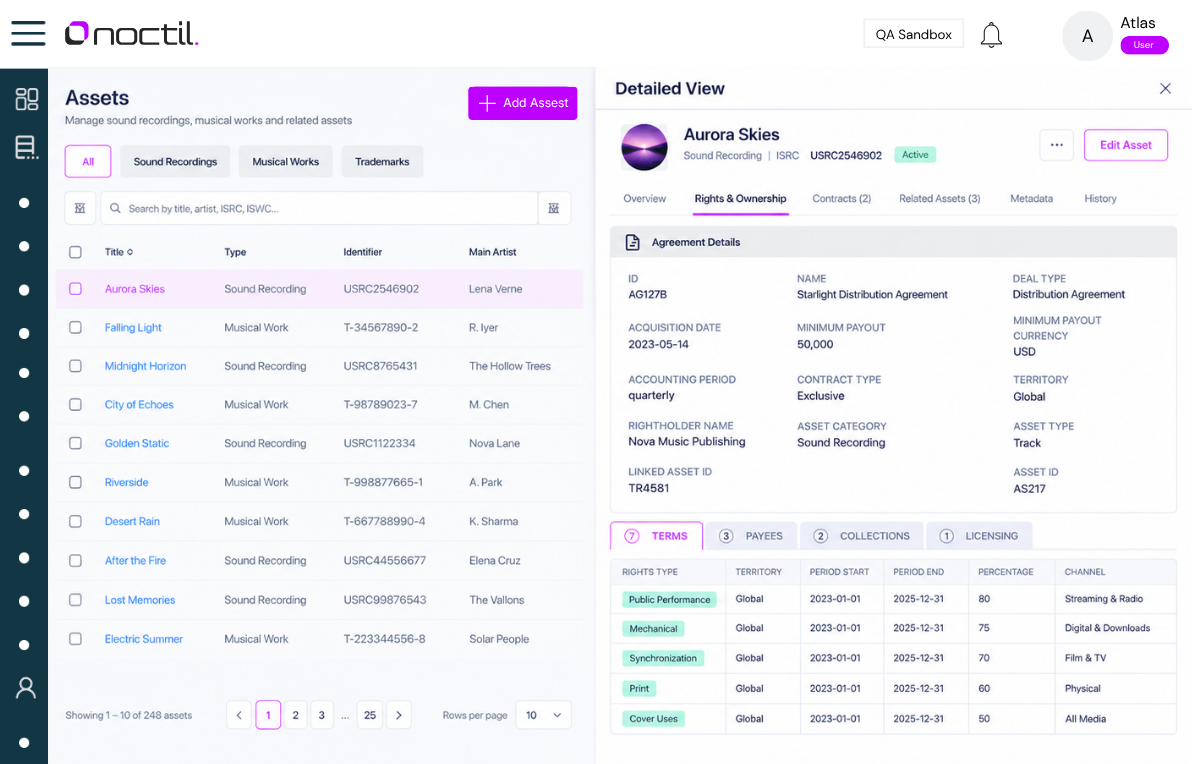This screenshot has width=1192, height=764.
Task: Select the COLLECTIONS sub-tab
Action: (861, 536)
